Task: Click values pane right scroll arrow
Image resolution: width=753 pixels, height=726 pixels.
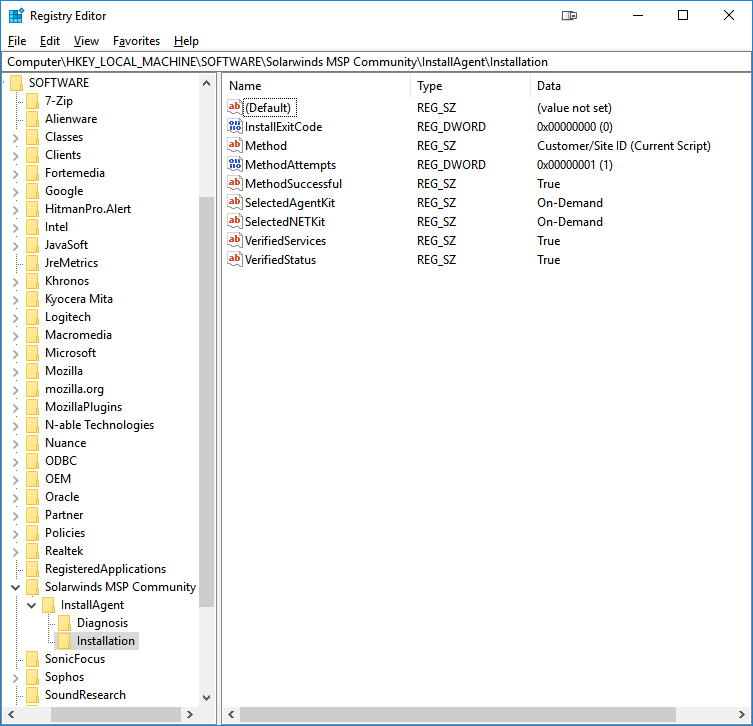Action: pyautogui.click(x=741, y=714)
